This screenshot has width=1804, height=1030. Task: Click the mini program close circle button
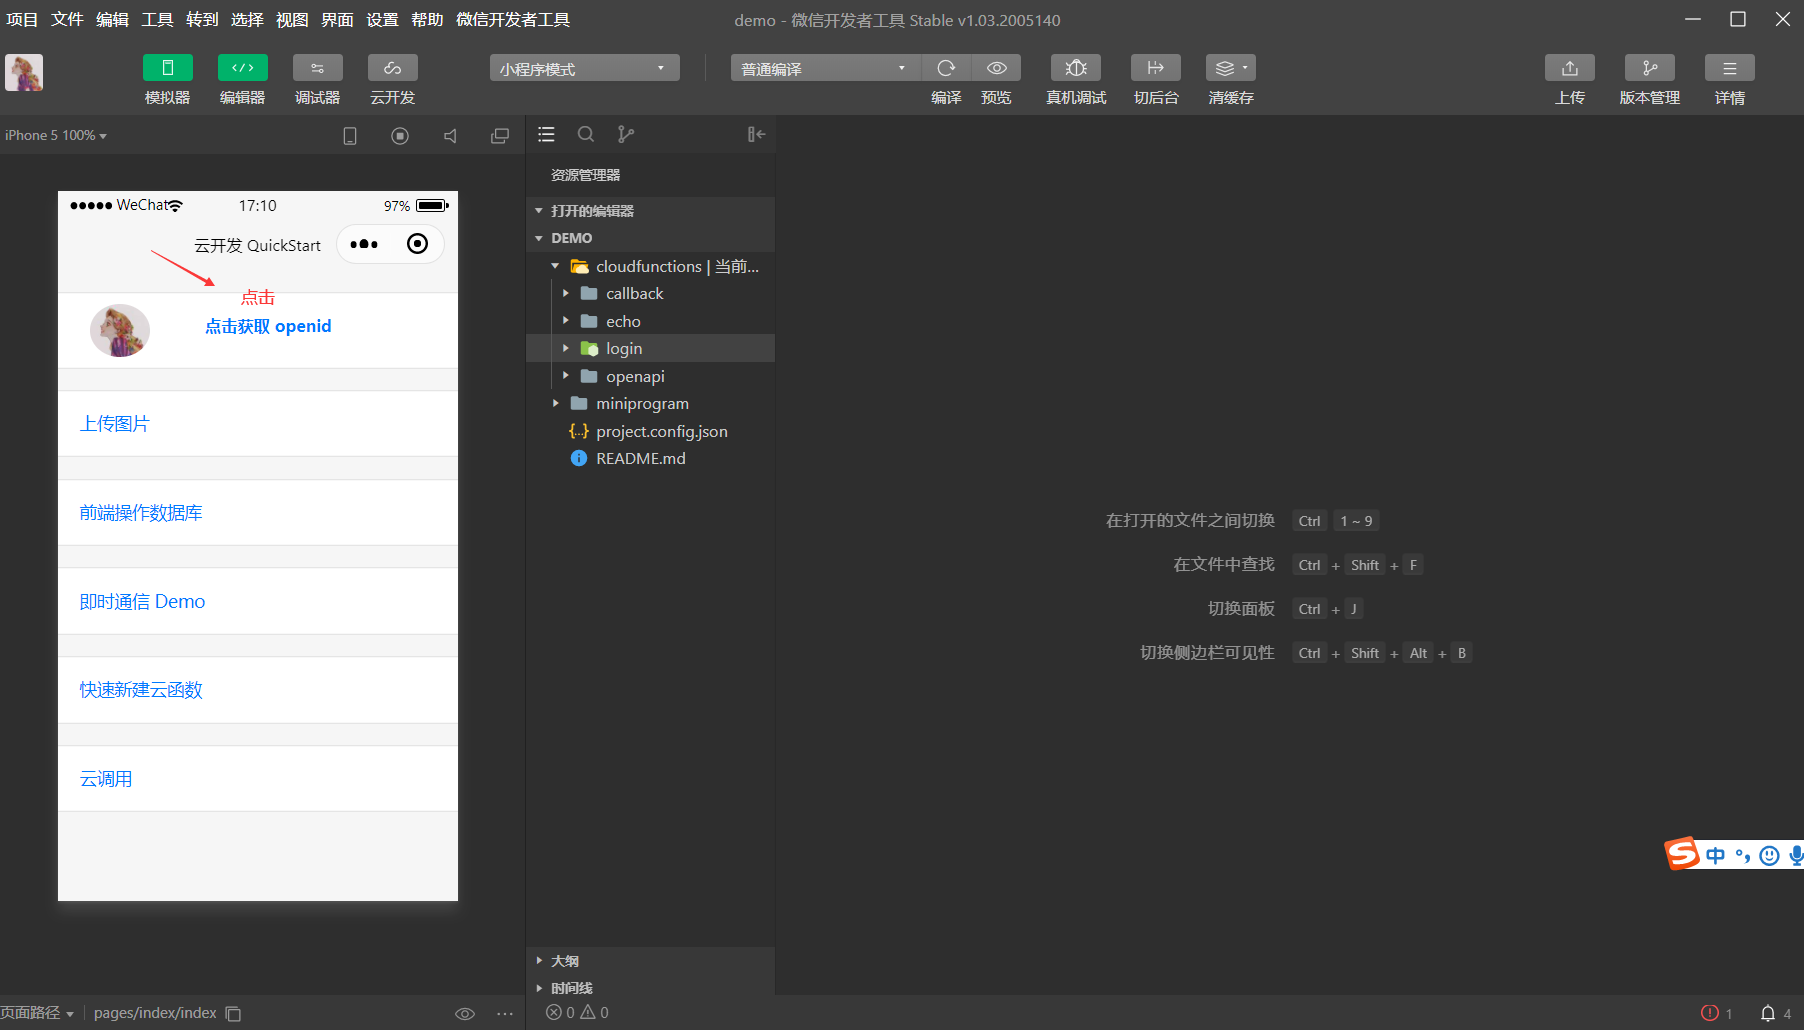[418, 244]
